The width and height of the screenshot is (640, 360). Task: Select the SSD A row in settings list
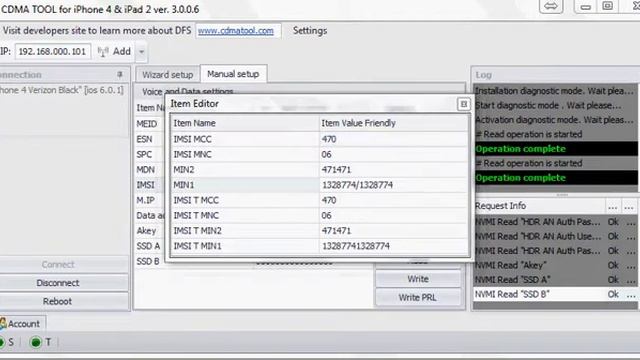pos(148,246)
